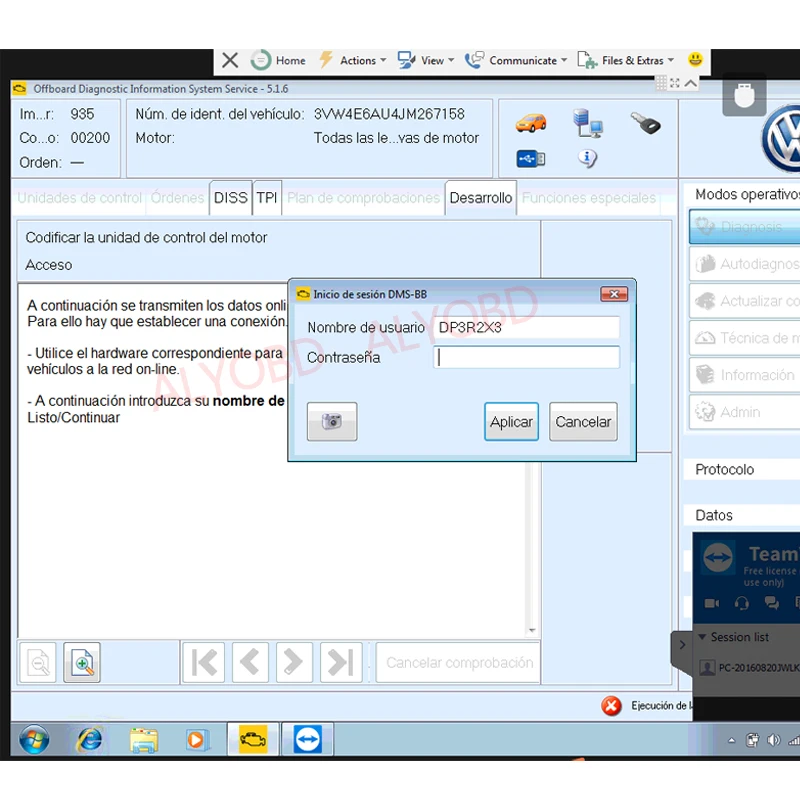Click the zoom in document icon

pyautogui.click(x=82, y=662)
